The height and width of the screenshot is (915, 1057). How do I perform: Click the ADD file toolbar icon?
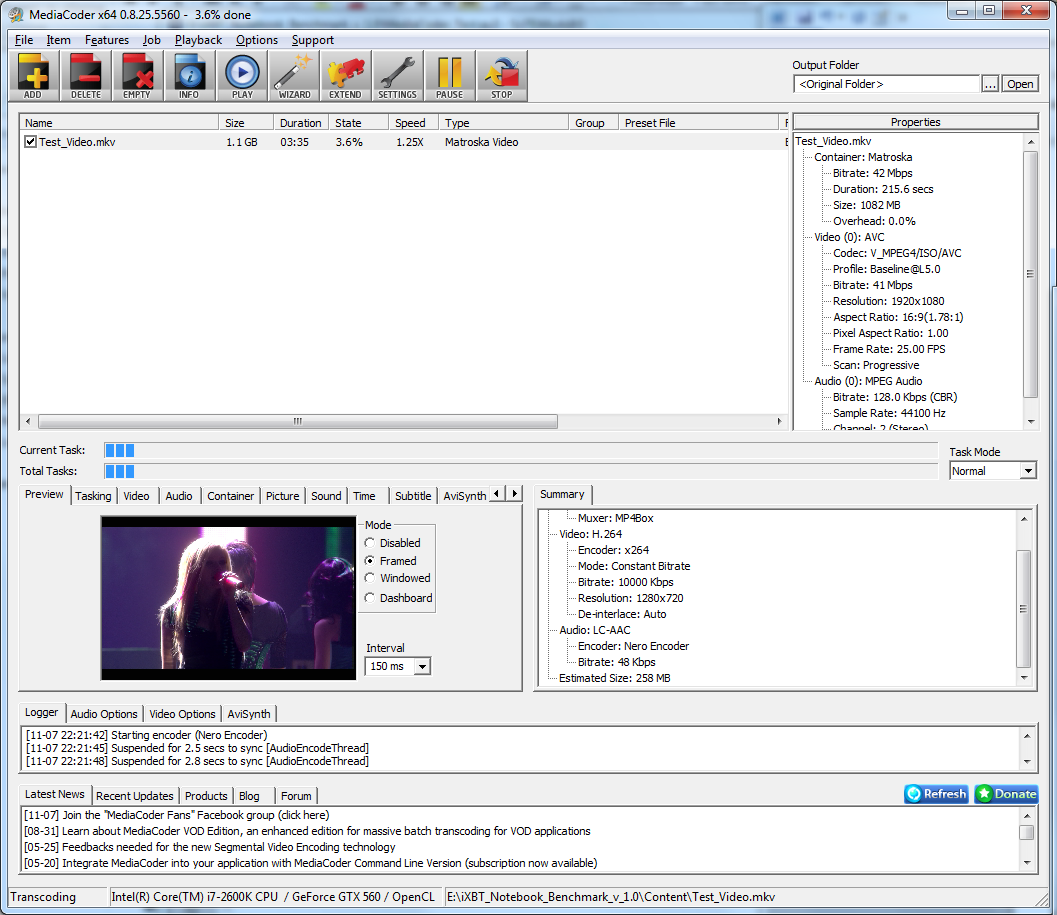pos(34,76)
